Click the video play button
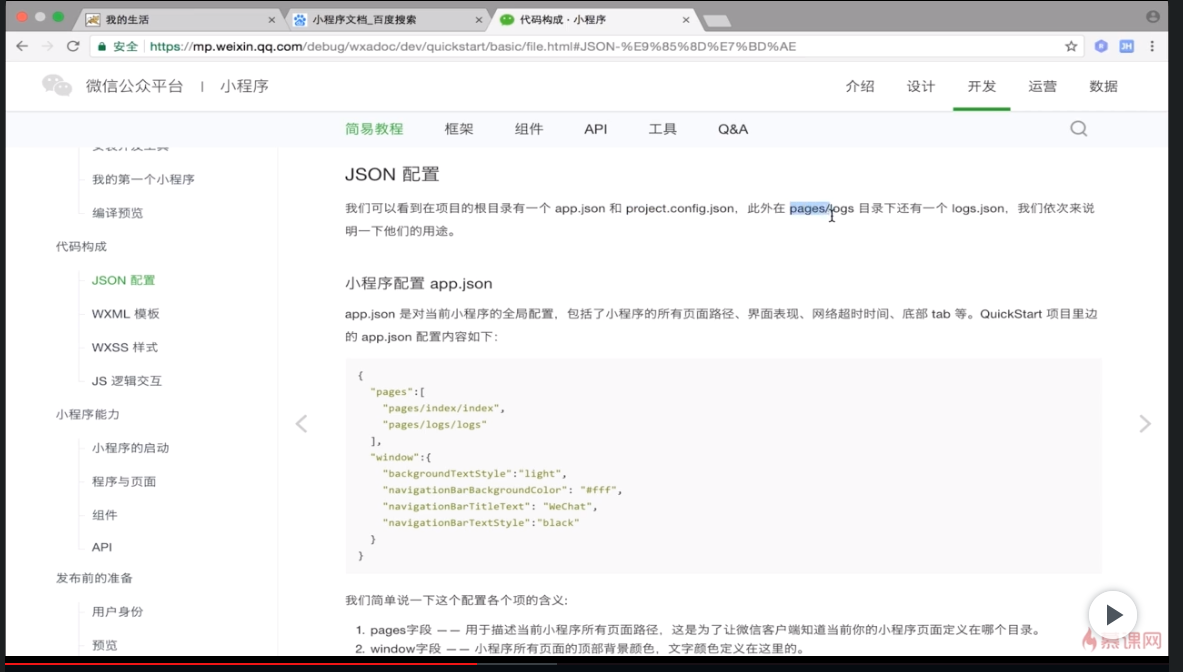Viewport: 1183px width, 672px height. point(1113,615)
